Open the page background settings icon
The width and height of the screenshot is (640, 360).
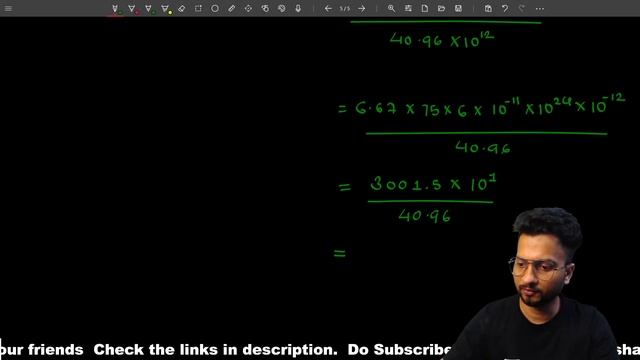click(408, 8)
